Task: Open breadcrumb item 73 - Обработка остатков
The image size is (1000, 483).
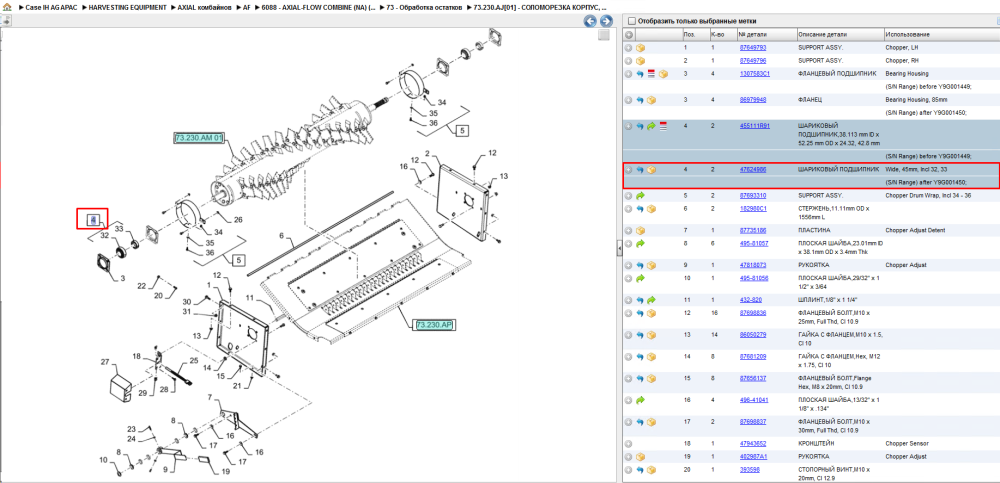Action: pyautogui.click(x=422, y=6)
